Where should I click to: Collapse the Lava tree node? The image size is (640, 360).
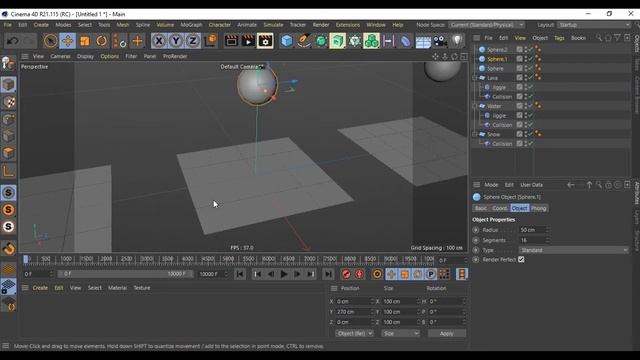point(475,78)
